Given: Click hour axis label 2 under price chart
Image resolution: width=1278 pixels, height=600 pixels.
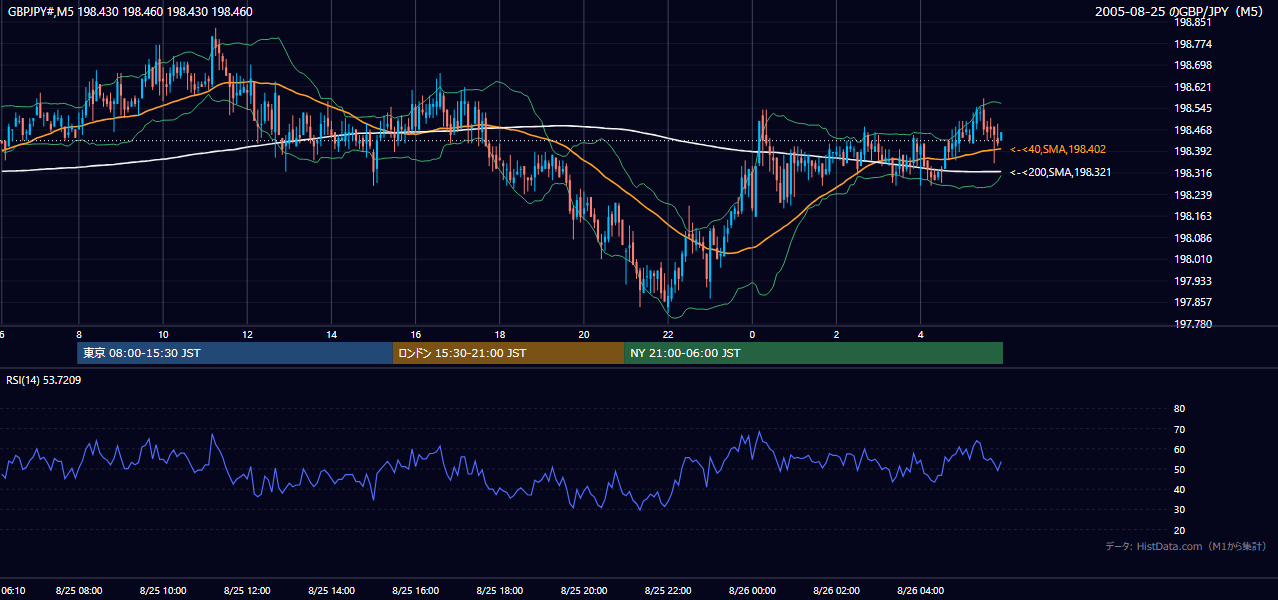Looking at the screenshot, I should coord(836,335).
